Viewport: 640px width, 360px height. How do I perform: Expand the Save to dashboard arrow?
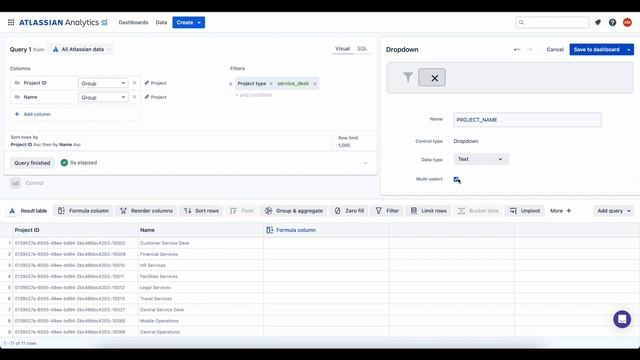click(x=629, y=50)
